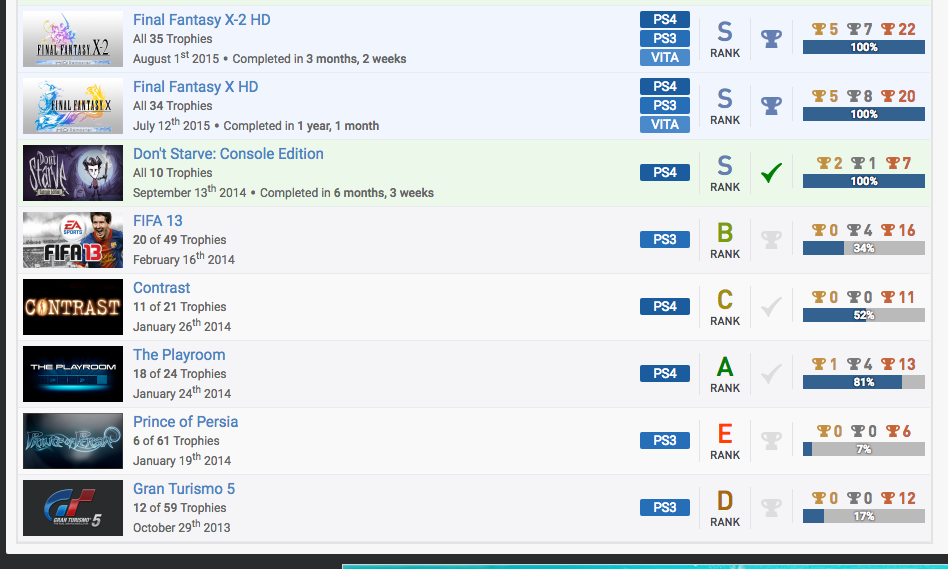Click the grey checkmark in the Contrast row

click(771, 307)
